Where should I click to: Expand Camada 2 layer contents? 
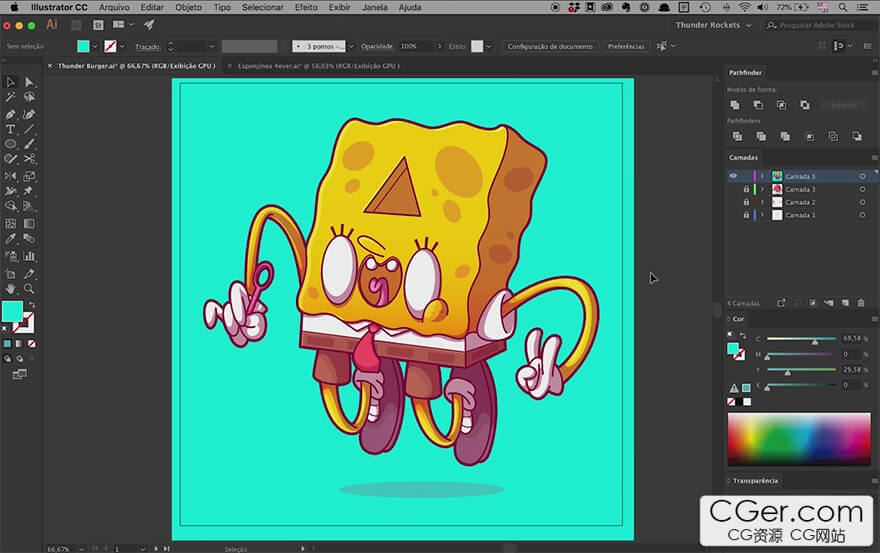(x=762, y=202)
